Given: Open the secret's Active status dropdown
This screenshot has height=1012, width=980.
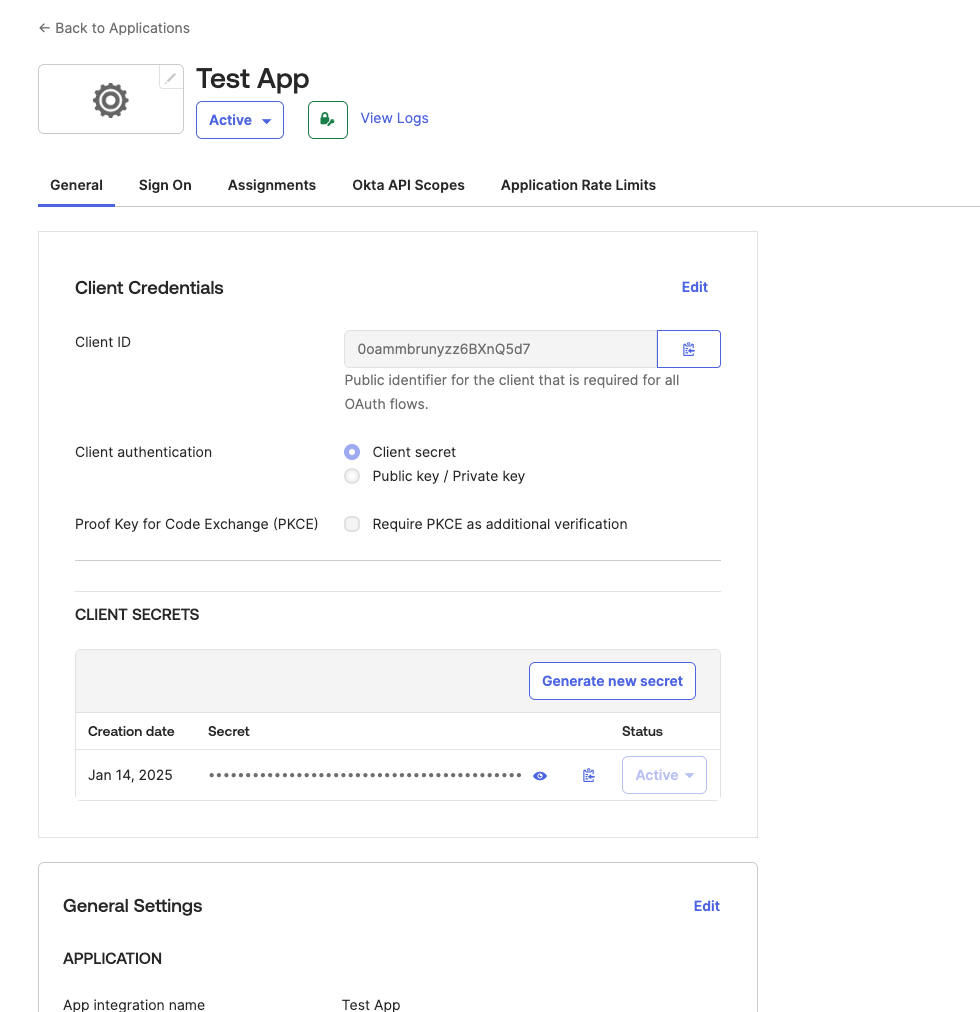Looking at the screenshot, I should [664, 775].
